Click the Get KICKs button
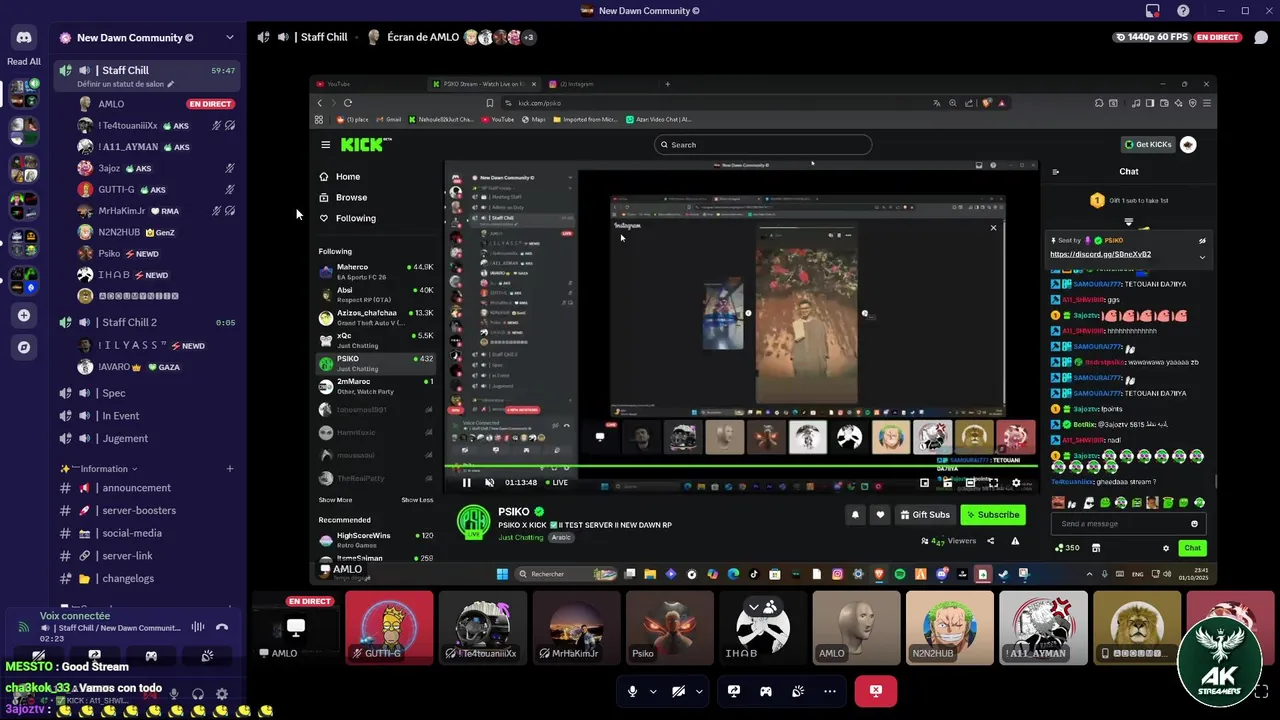1280x720 pixels. point(1148,145)
